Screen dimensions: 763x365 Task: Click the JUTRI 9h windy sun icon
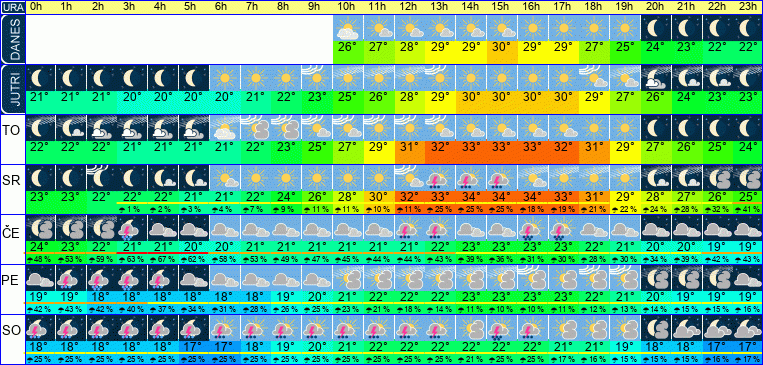[x=318, y=78]
